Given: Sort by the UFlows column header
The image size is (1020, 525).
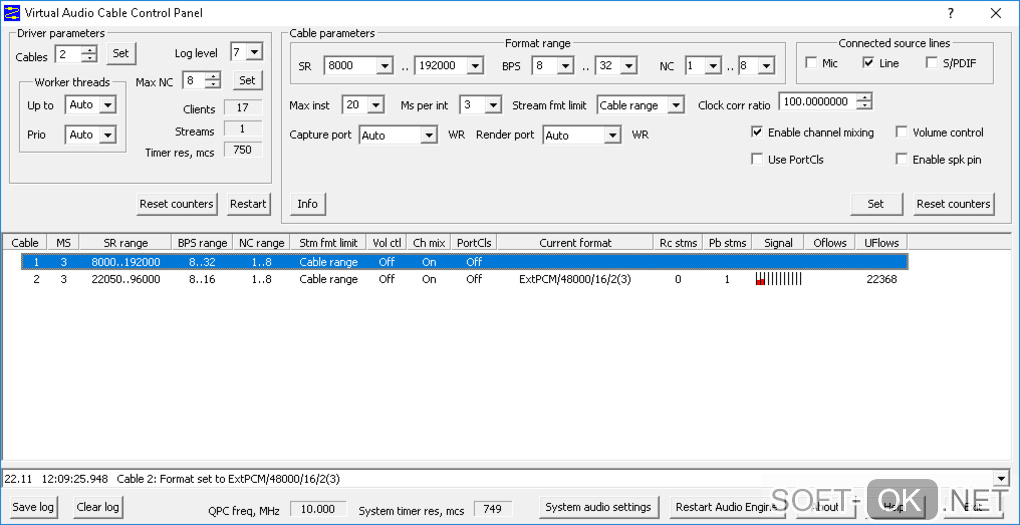Looking at the screenshot, I should click(881, 243).
